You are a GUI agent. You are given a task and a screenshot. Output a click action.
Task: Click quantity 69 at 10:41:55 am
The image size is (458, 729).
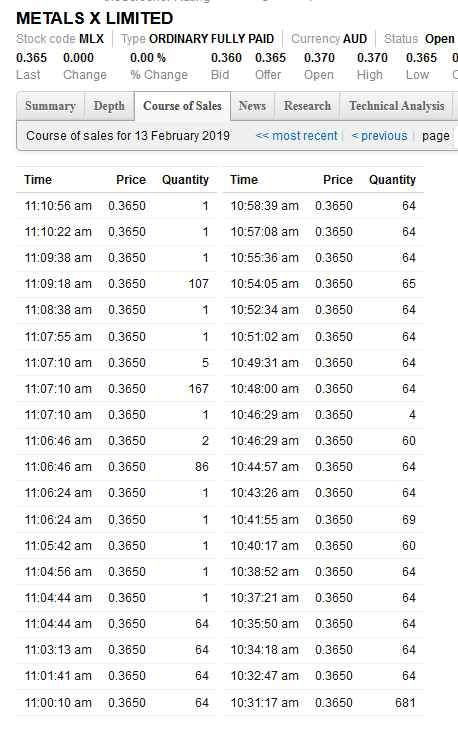409,520
